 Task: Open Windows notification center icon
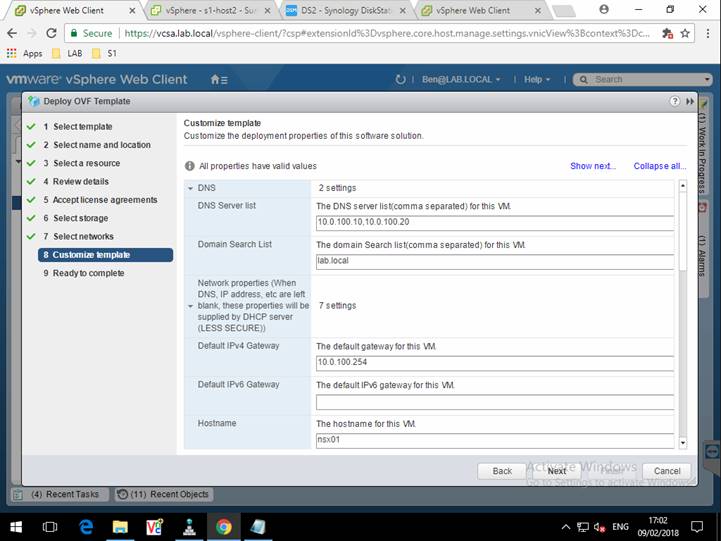697,527
